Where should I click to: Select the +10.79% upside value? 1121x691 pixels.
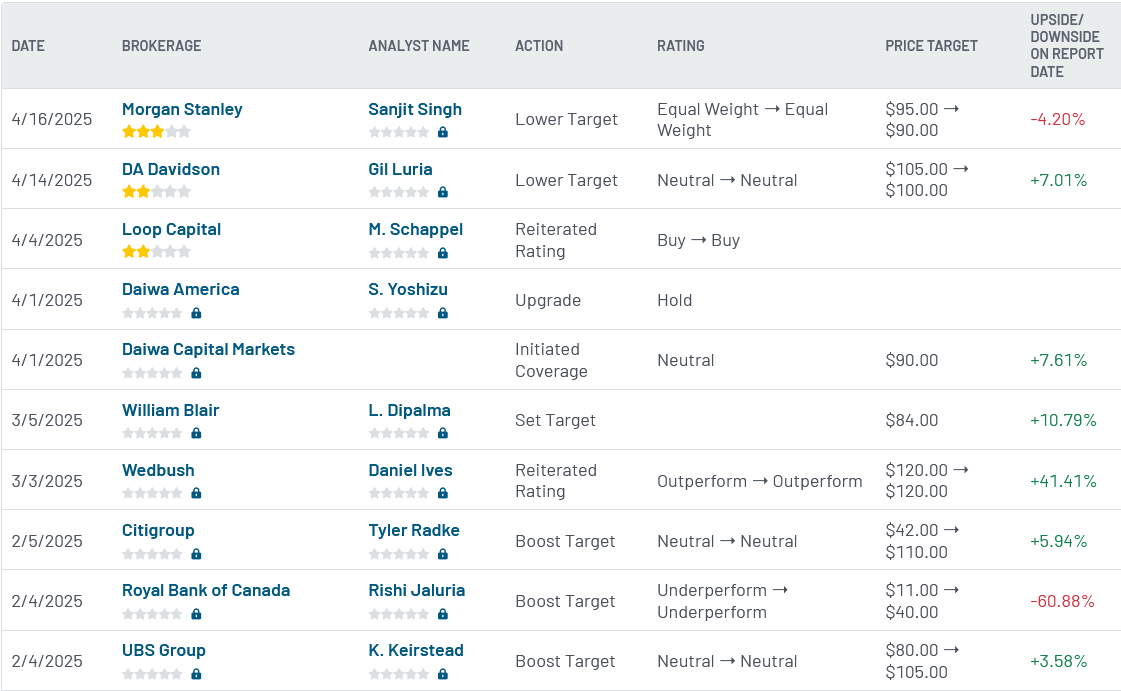1062,420
